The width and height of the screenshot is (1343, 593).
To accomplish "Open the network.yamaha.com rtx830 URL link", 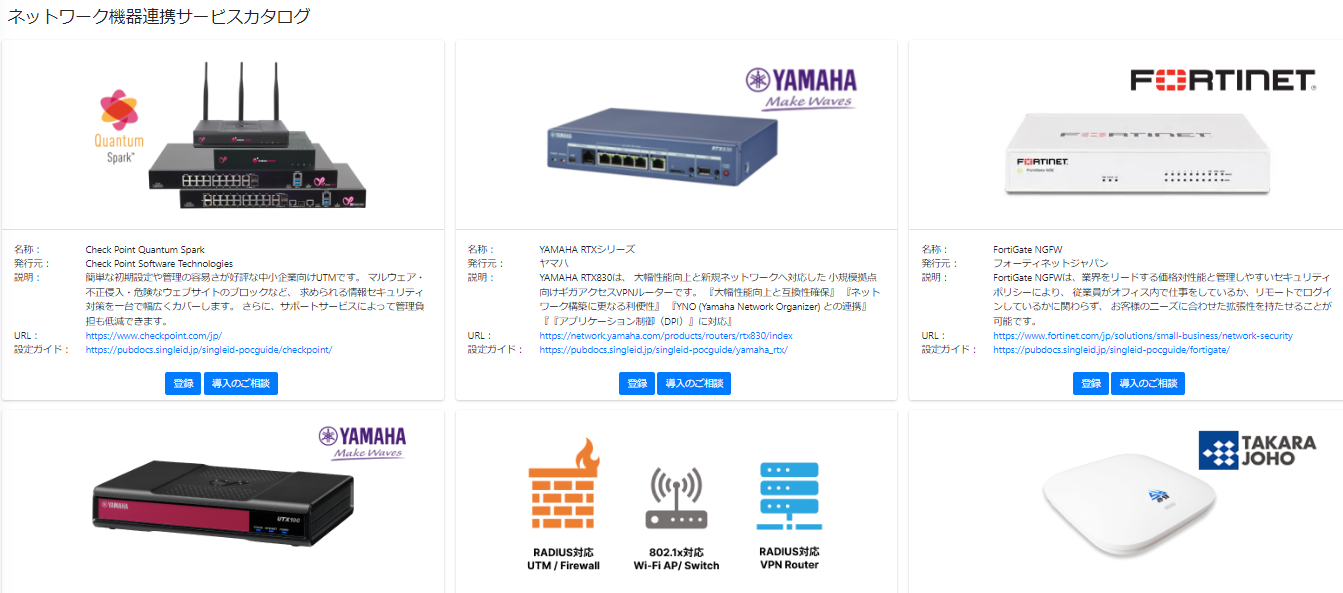I will (x=666, y=336).
